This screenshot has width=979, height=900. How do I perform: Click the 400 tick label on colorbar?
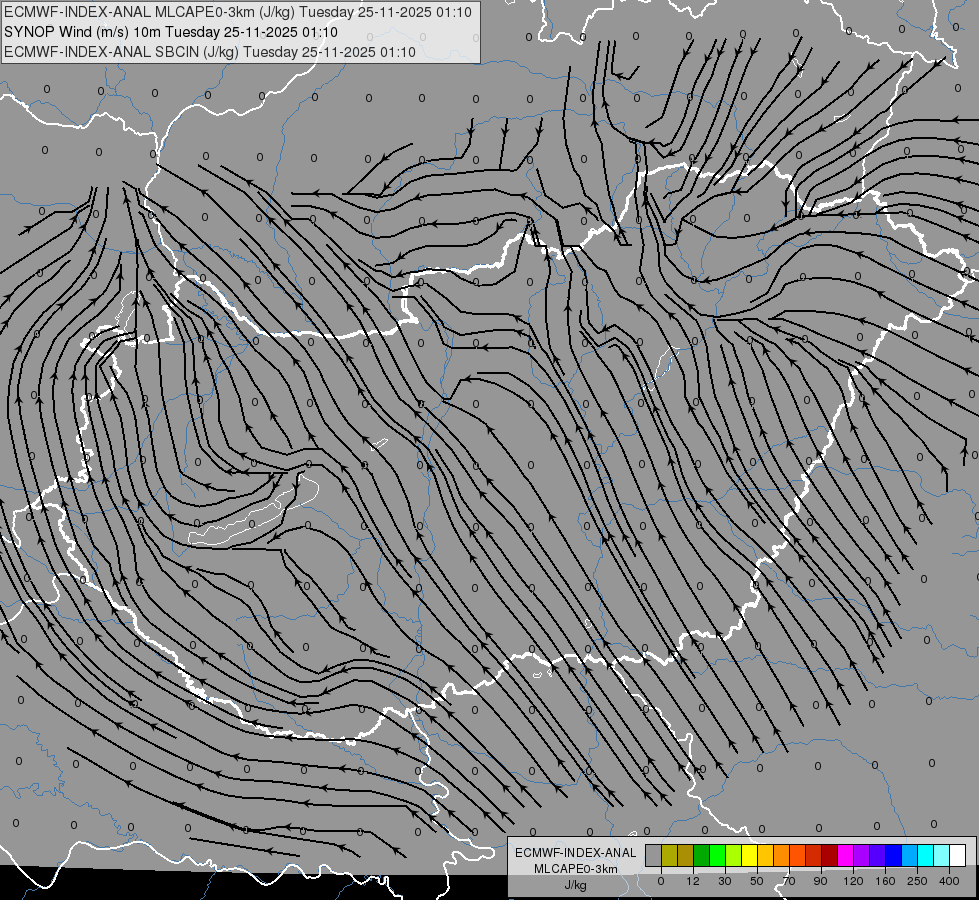949,881
